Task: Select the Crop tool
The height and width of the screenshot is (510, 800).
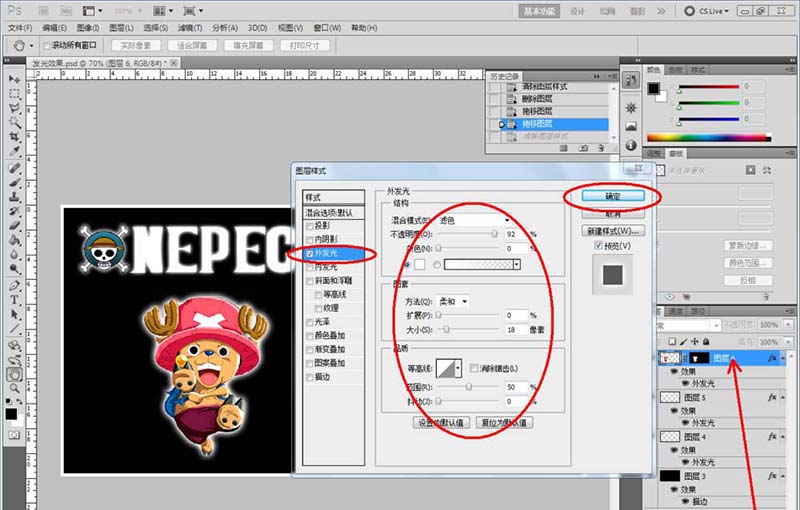Action: click(14, 137)
